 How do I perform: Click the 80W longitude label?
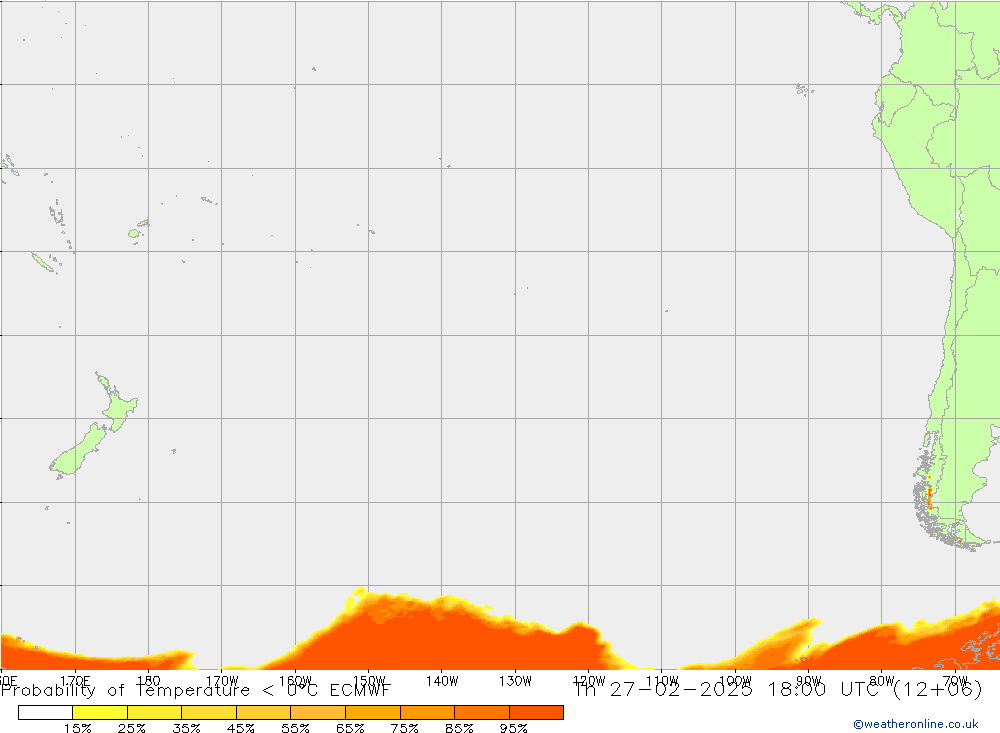(882, 681)
